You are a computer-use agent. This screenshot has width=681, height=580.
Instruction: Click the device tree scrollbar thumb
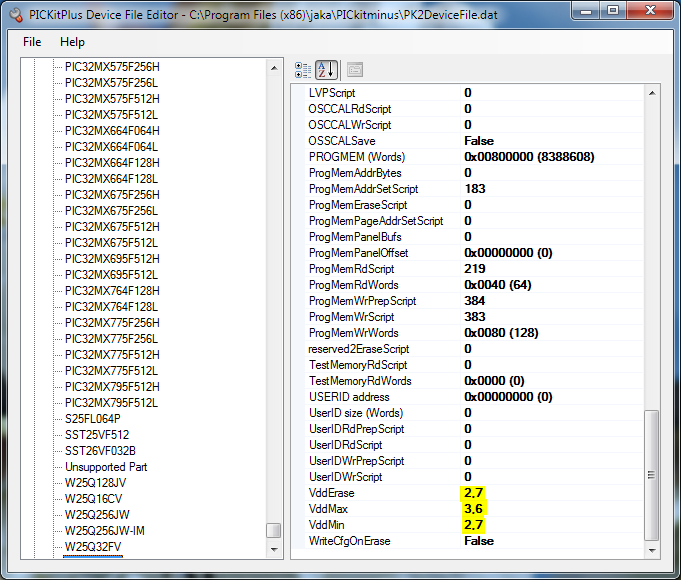click(x=274, y=530)
